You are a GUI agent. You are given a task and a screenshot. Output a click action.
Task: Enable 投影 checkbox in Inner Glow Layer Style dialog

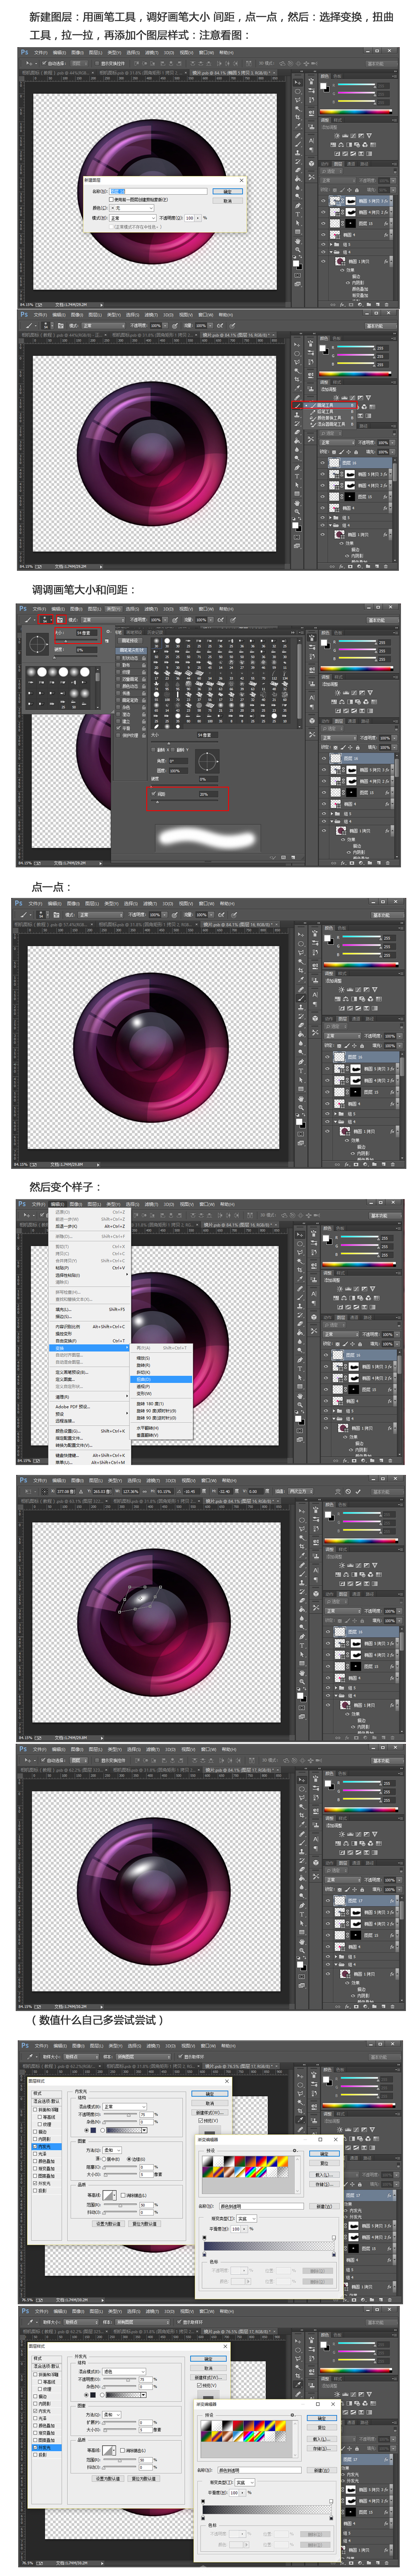click(x=35, y=2190)
